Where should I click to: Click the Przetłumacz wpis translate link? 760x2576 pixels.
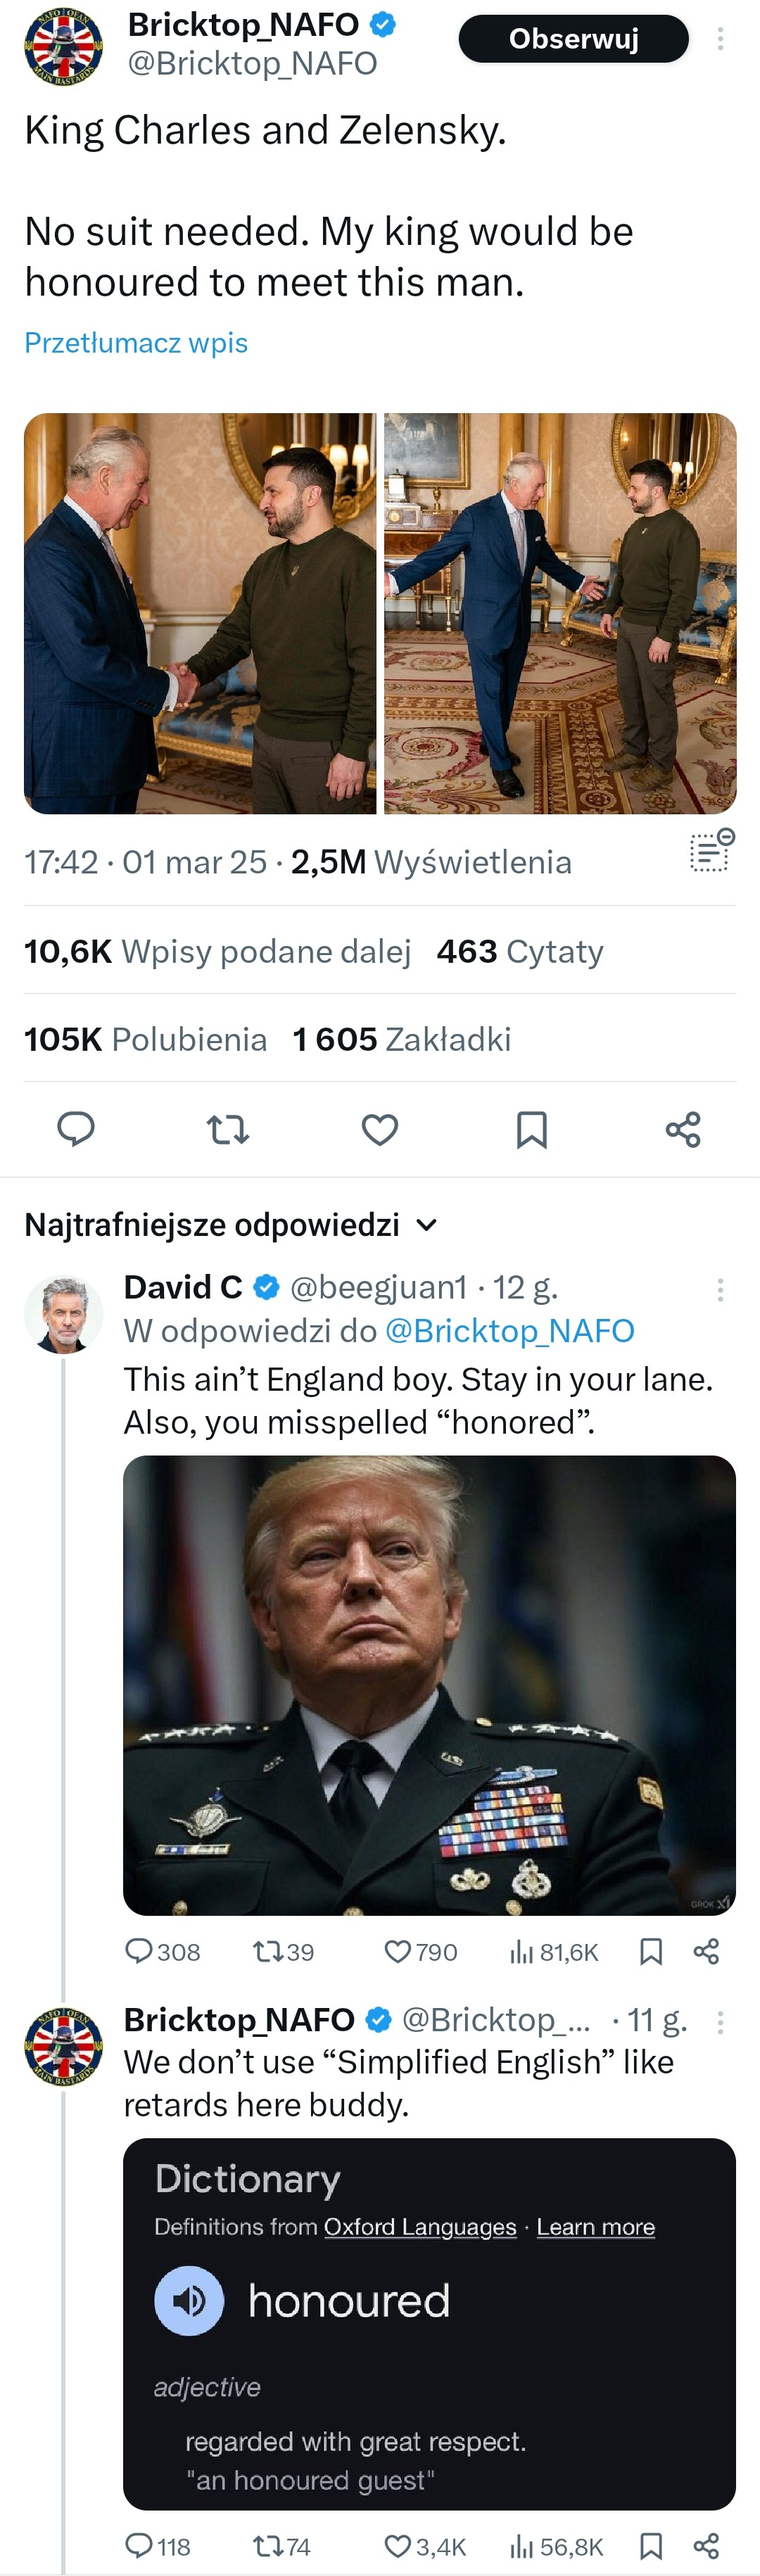[136, 343]
